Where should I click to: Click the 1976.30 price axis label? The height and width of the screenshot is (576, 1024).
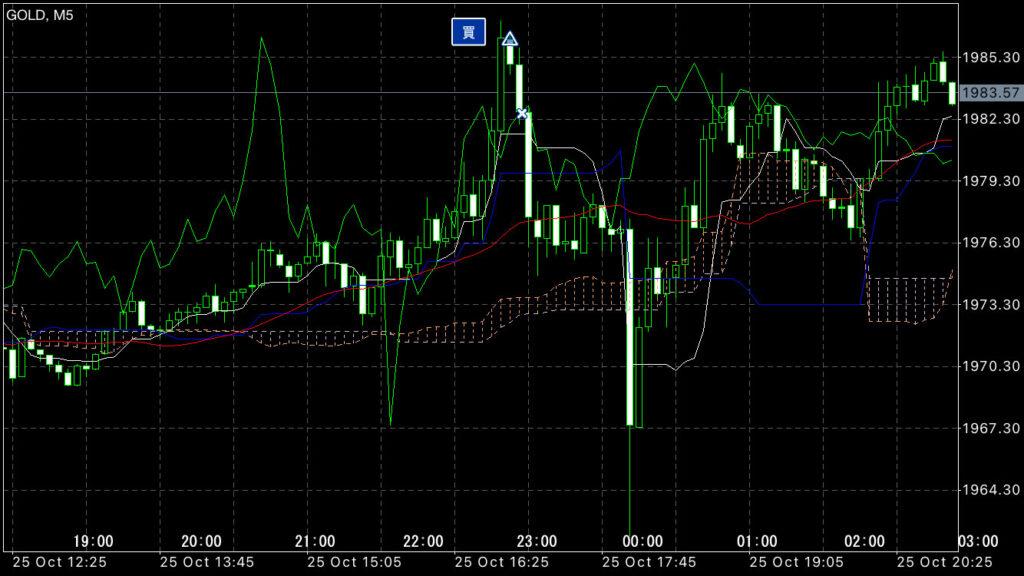pos(991,242)
